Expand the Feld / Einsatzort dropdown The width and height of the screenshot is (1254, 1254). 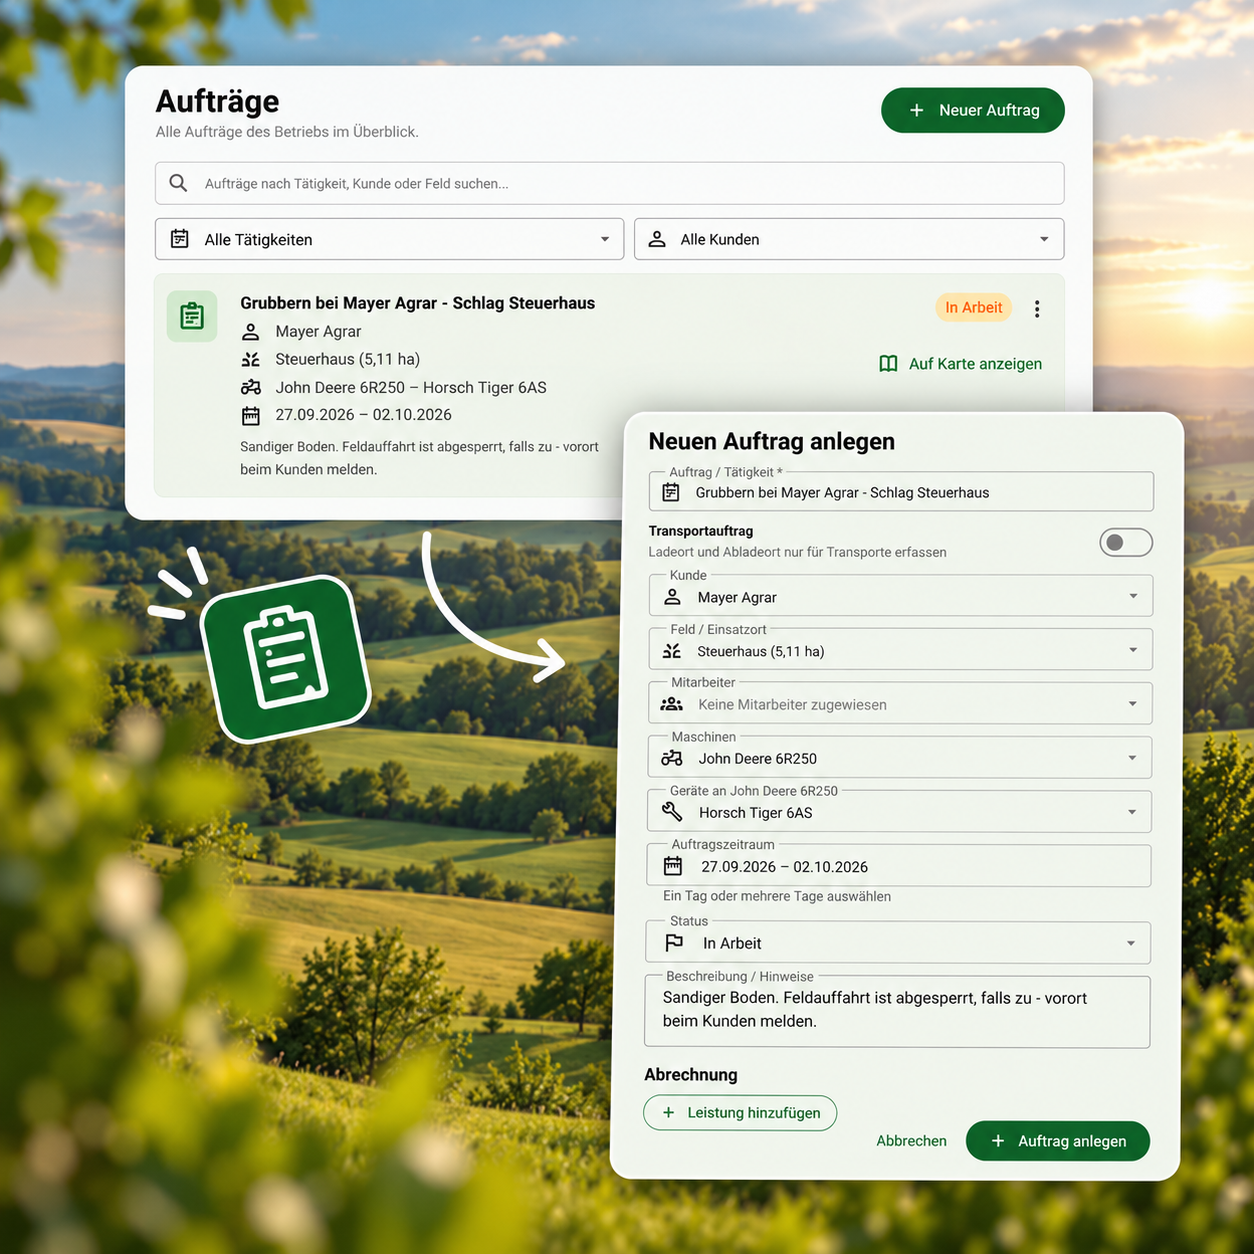(x=901, y=650)
